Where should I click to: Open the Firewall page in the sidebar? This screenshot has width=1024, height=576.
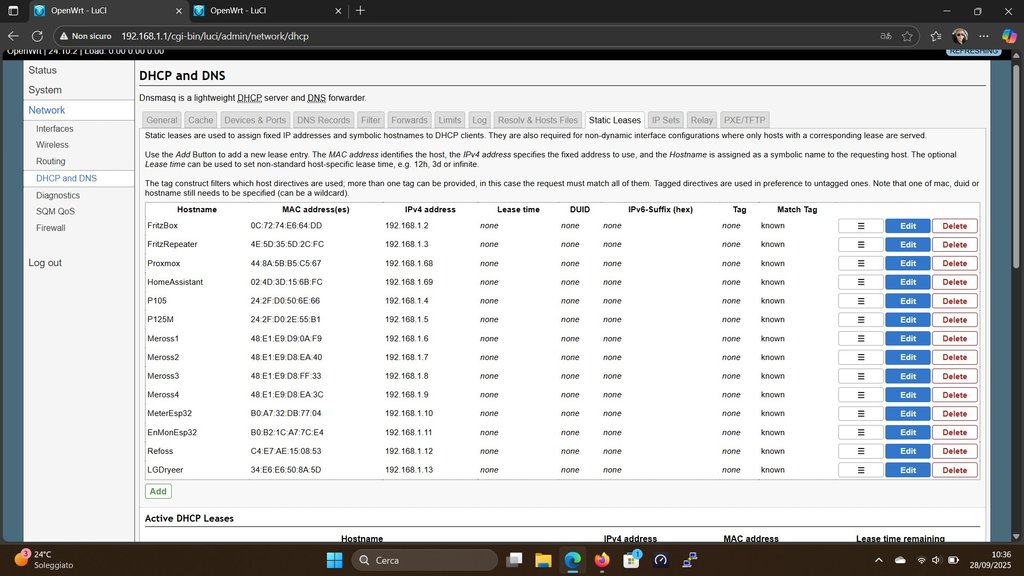tap(50, 228)
